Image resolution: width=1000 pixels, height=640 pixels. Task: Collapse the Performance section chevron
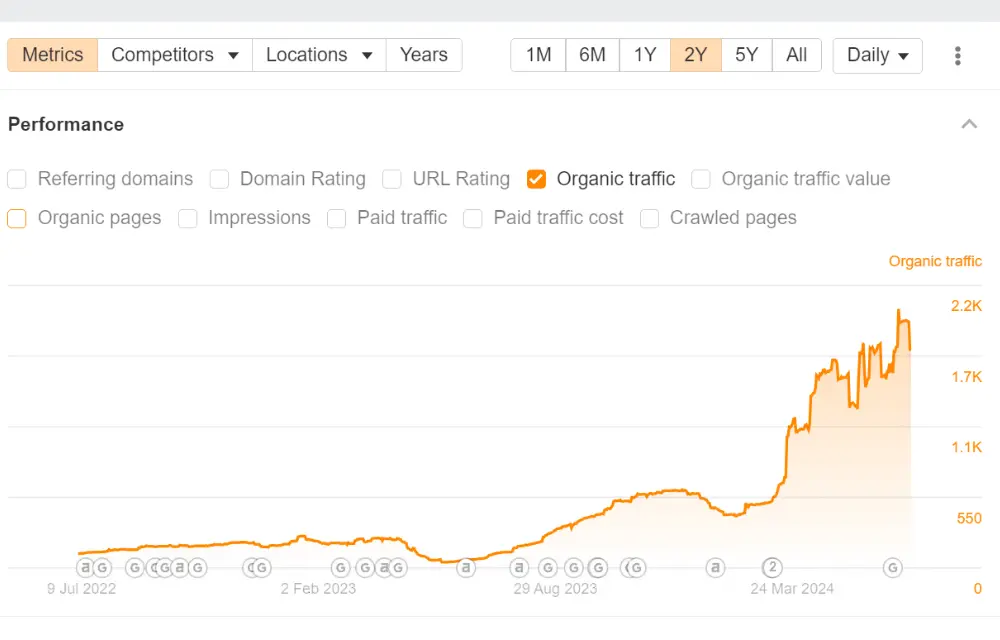[x=969, y=124]
